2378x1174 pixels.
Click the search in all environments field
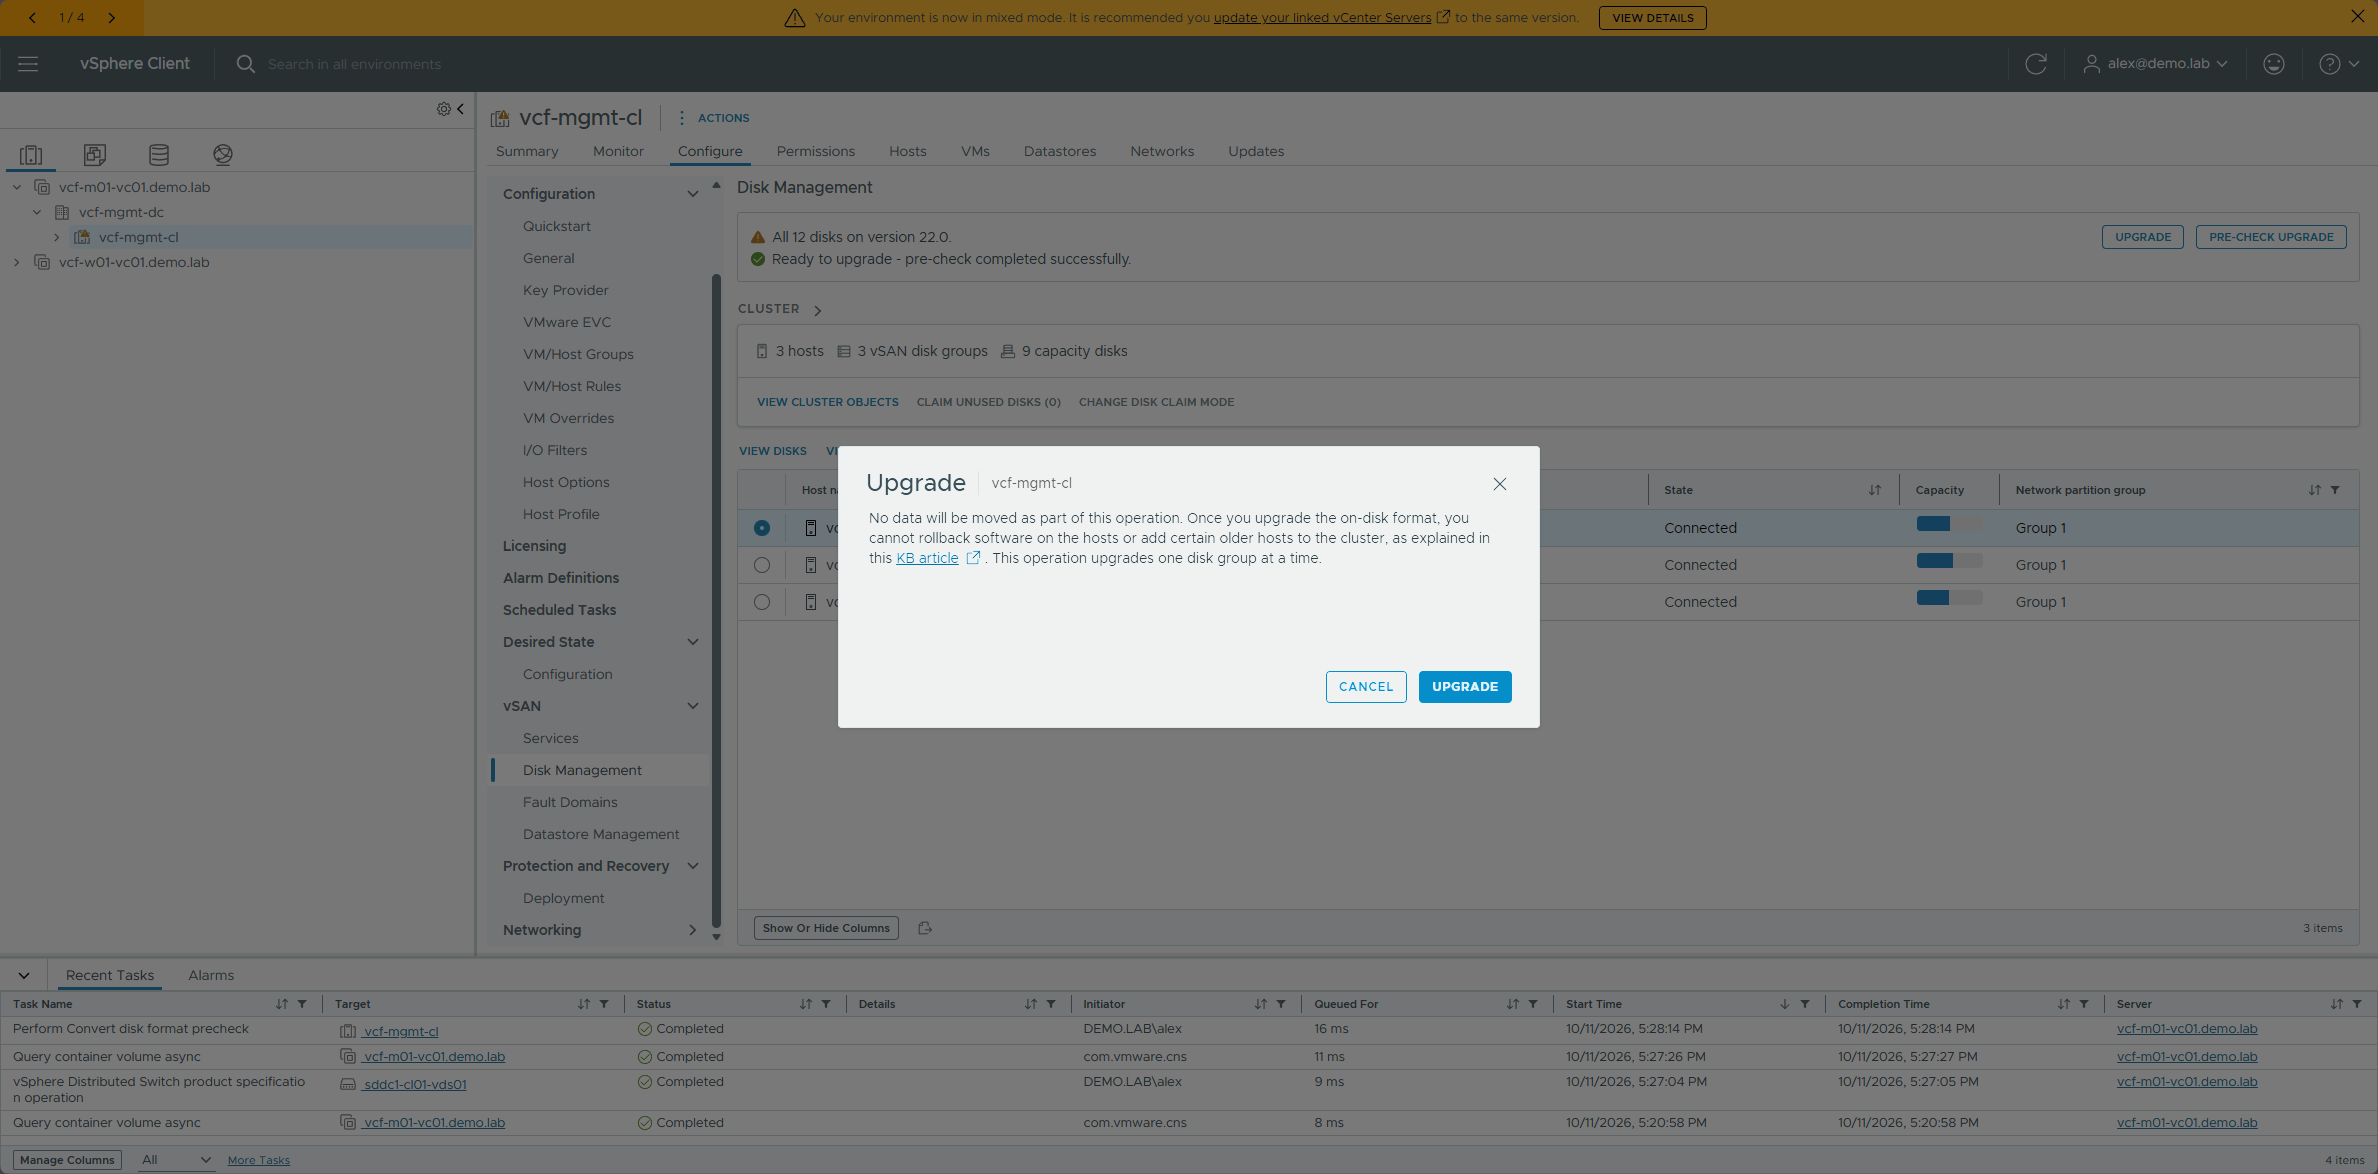pyautogui.click(x=354, y=64)
